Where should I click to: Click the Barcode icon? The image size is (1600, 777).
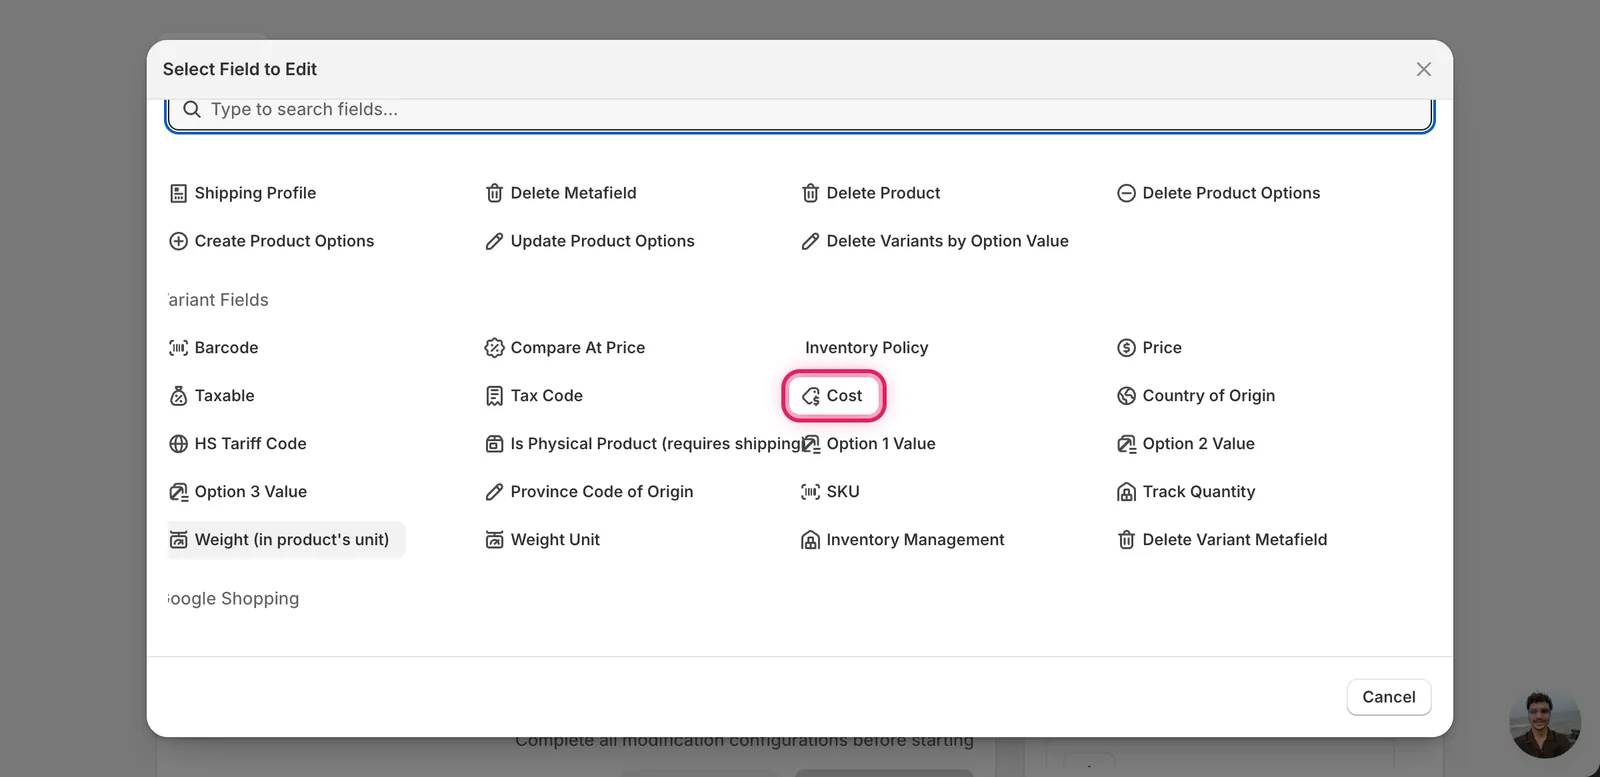(178, 348)
